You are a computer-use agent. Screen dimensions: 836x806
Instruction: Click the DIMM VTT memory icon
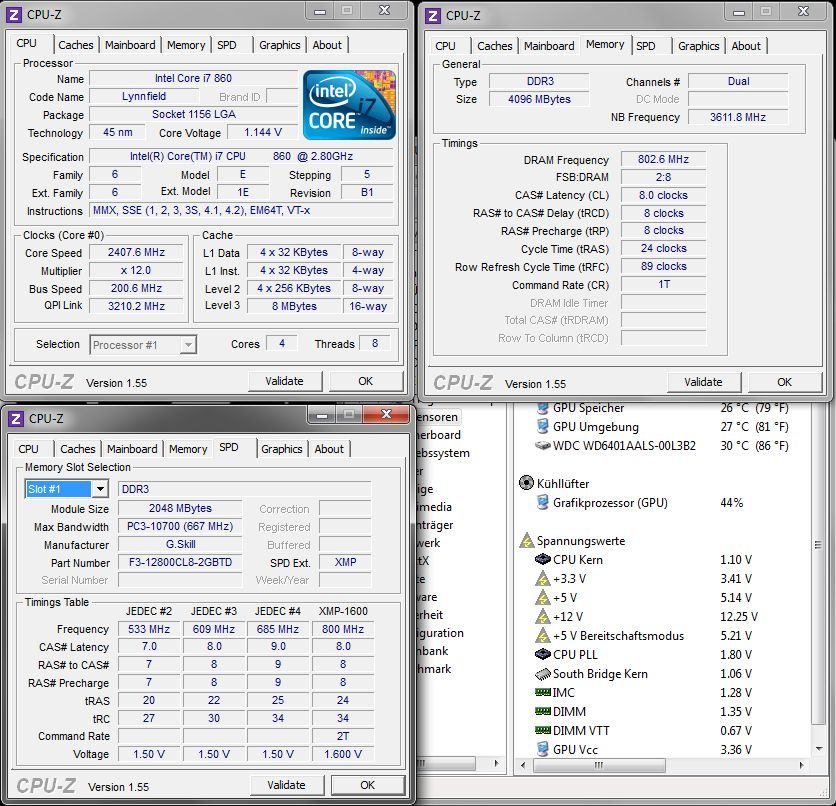pyautogui.click(x=542, y=730)
